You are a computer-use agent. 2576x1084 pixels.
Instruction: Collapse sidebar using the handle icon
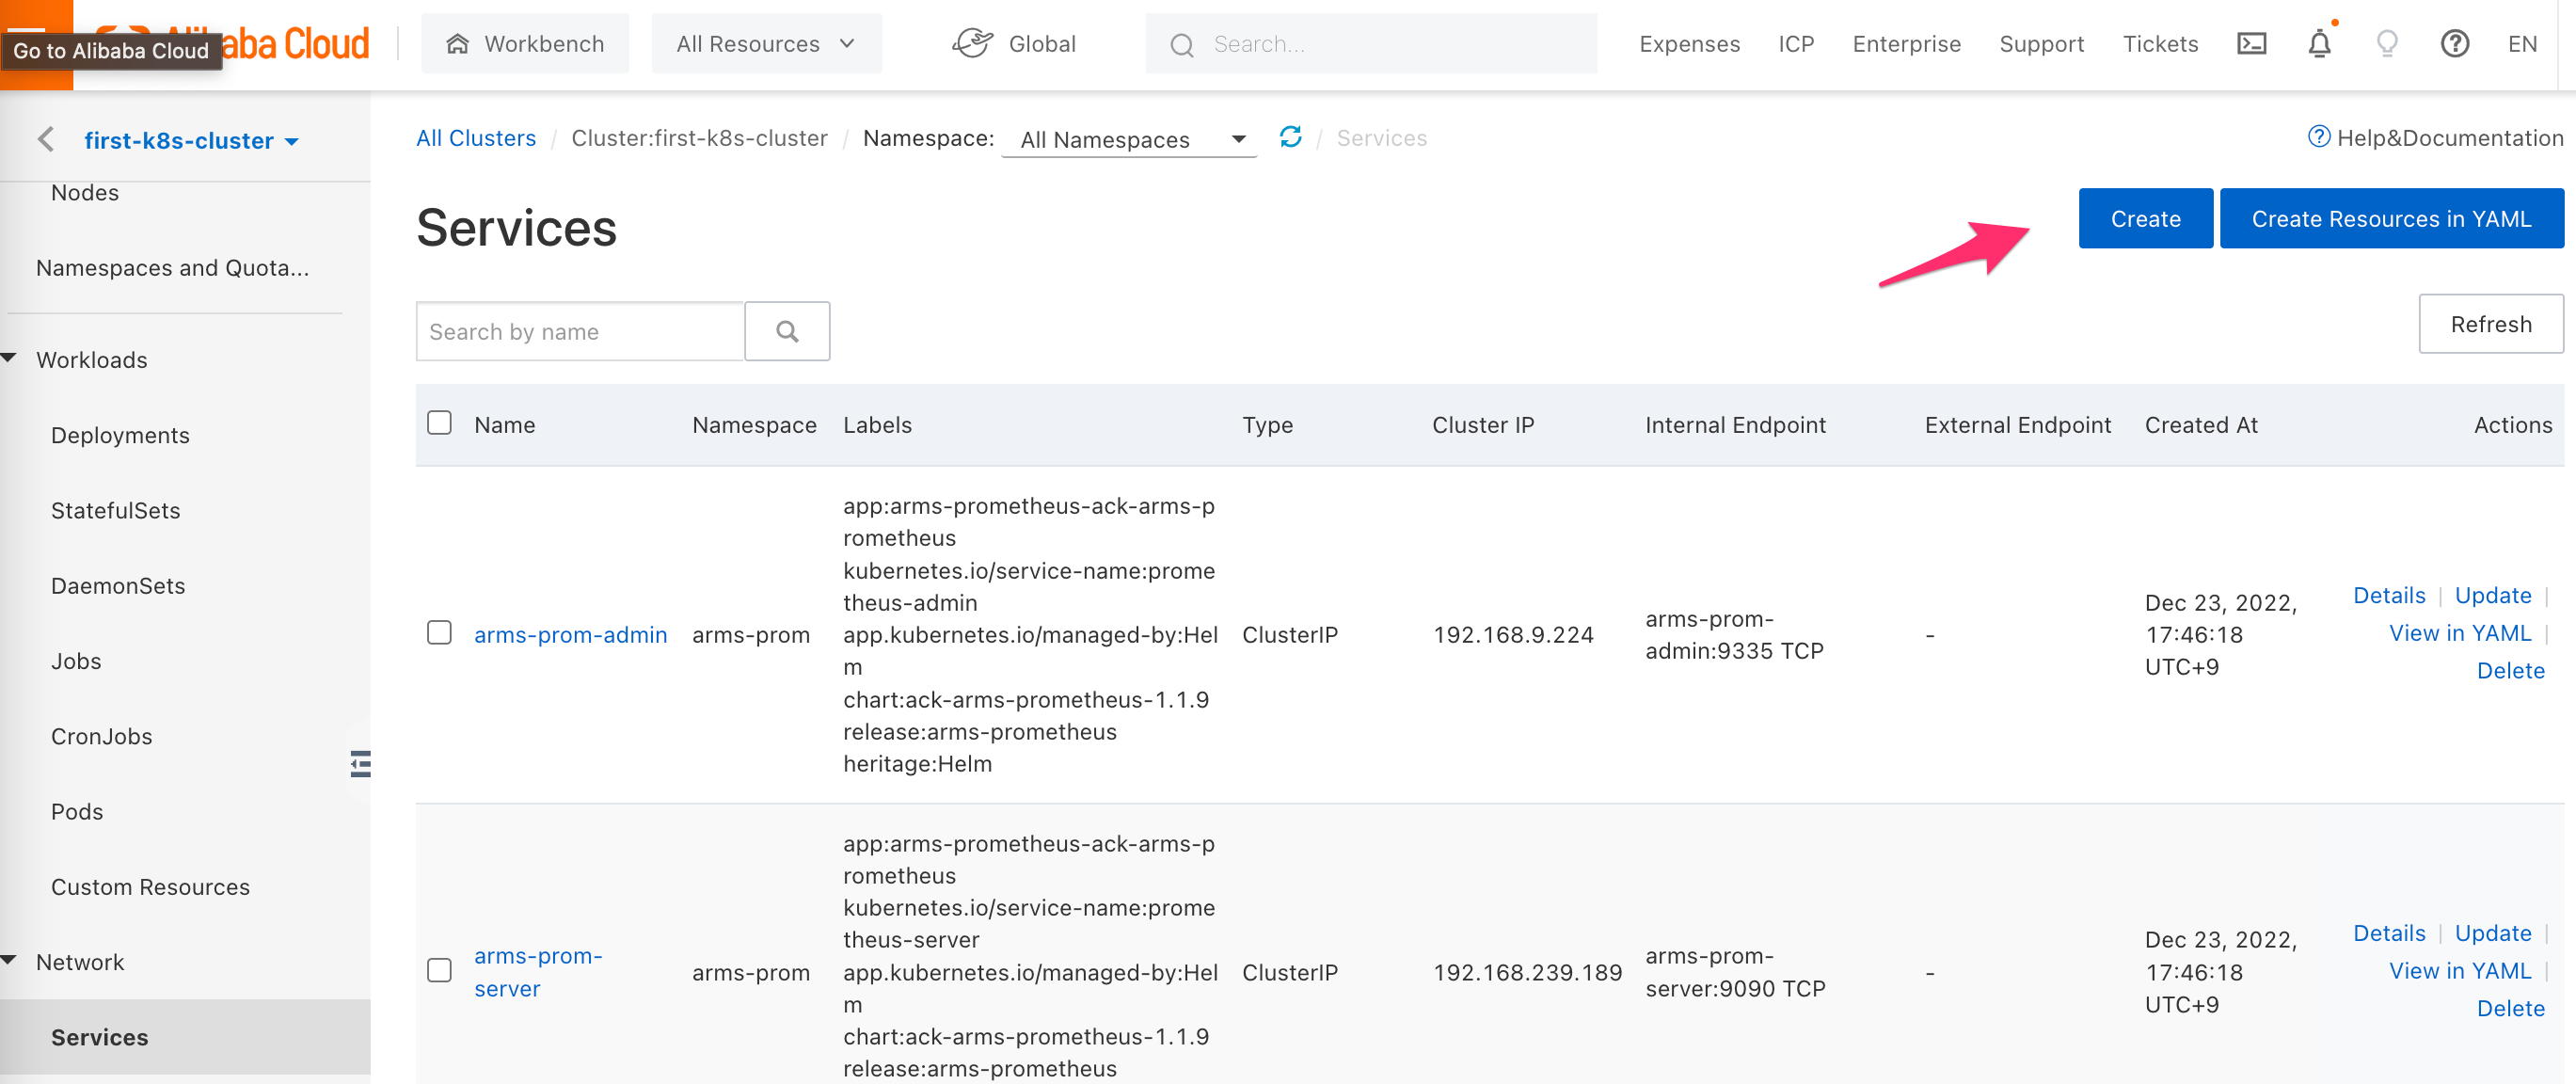361,764
